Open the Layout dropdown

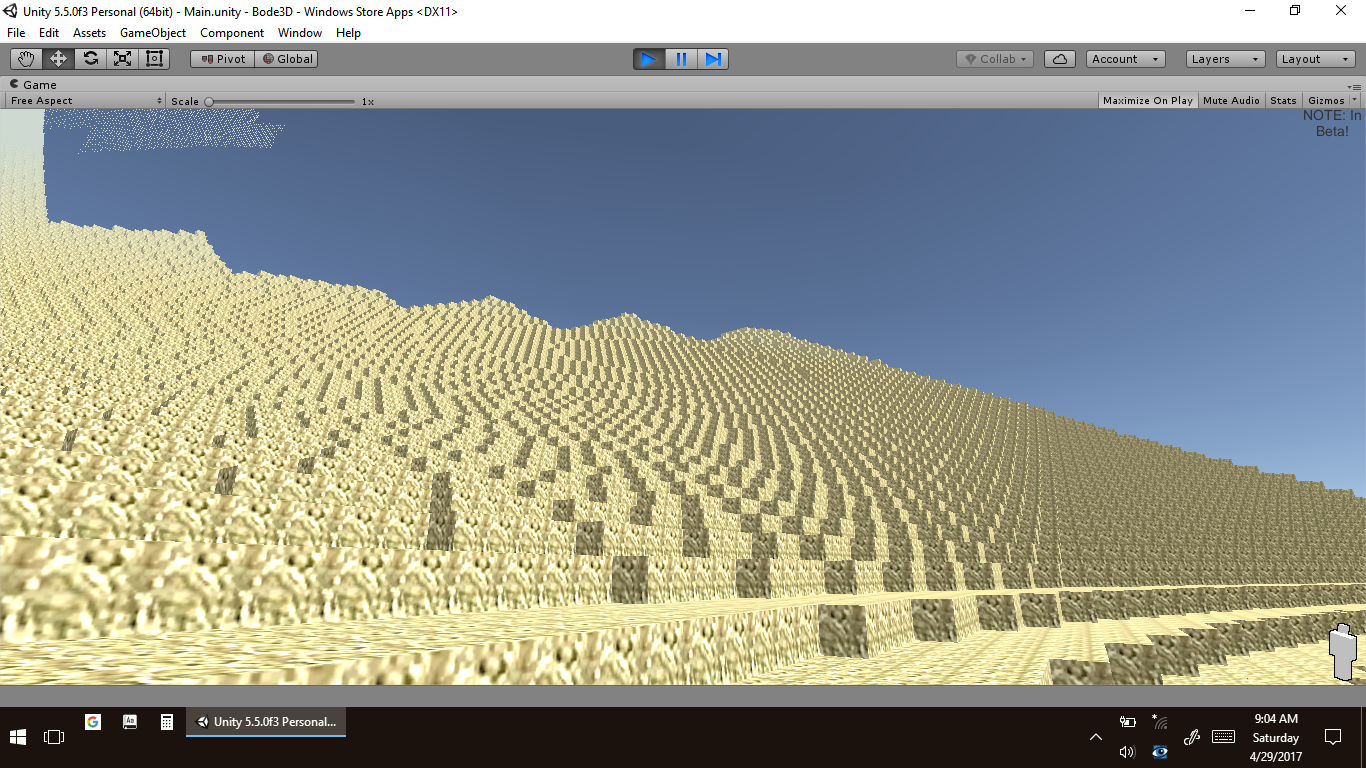(x=1314, y=59)
